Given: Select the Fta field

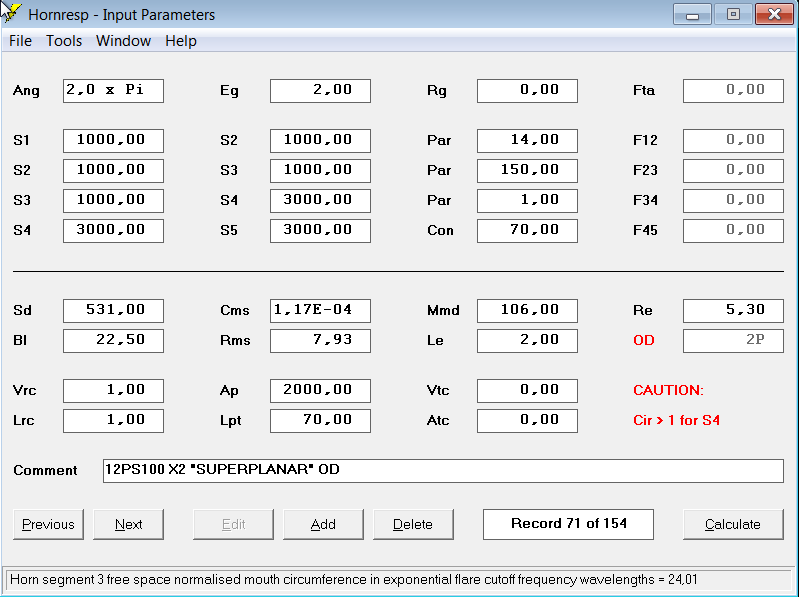Looking at the screenshot, I should point(733,91).
